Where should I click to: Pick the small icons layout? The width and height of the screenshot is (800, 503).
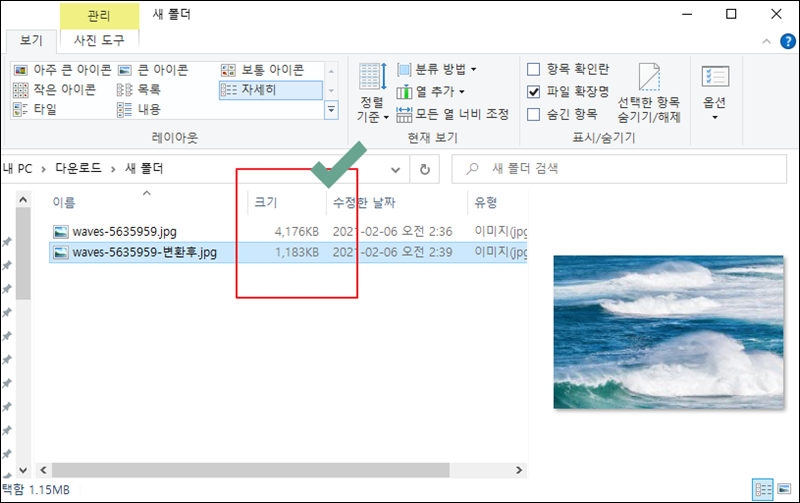coord(55,90)
